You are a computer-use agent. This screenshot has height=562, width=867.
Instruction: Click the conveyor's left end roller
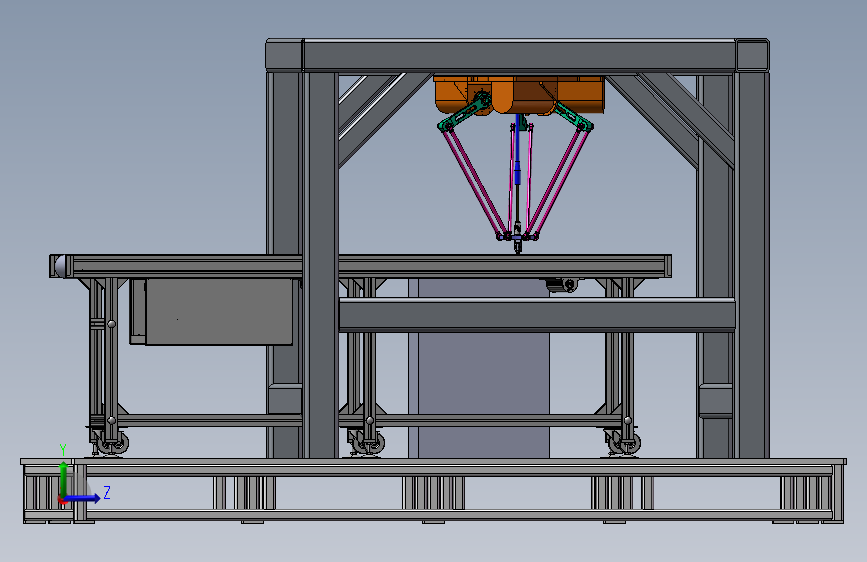(59, 266)
